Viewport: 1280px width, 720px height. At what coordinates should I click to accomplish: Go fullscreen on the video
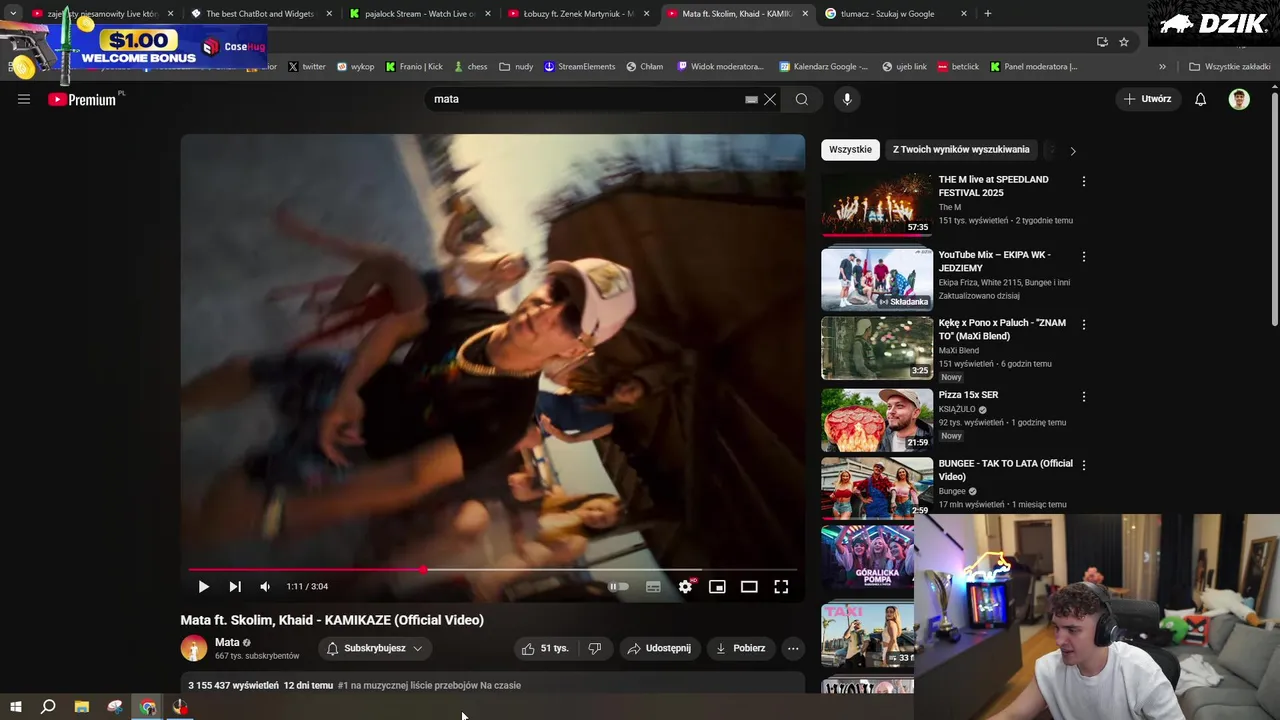[x=781, y=587]
